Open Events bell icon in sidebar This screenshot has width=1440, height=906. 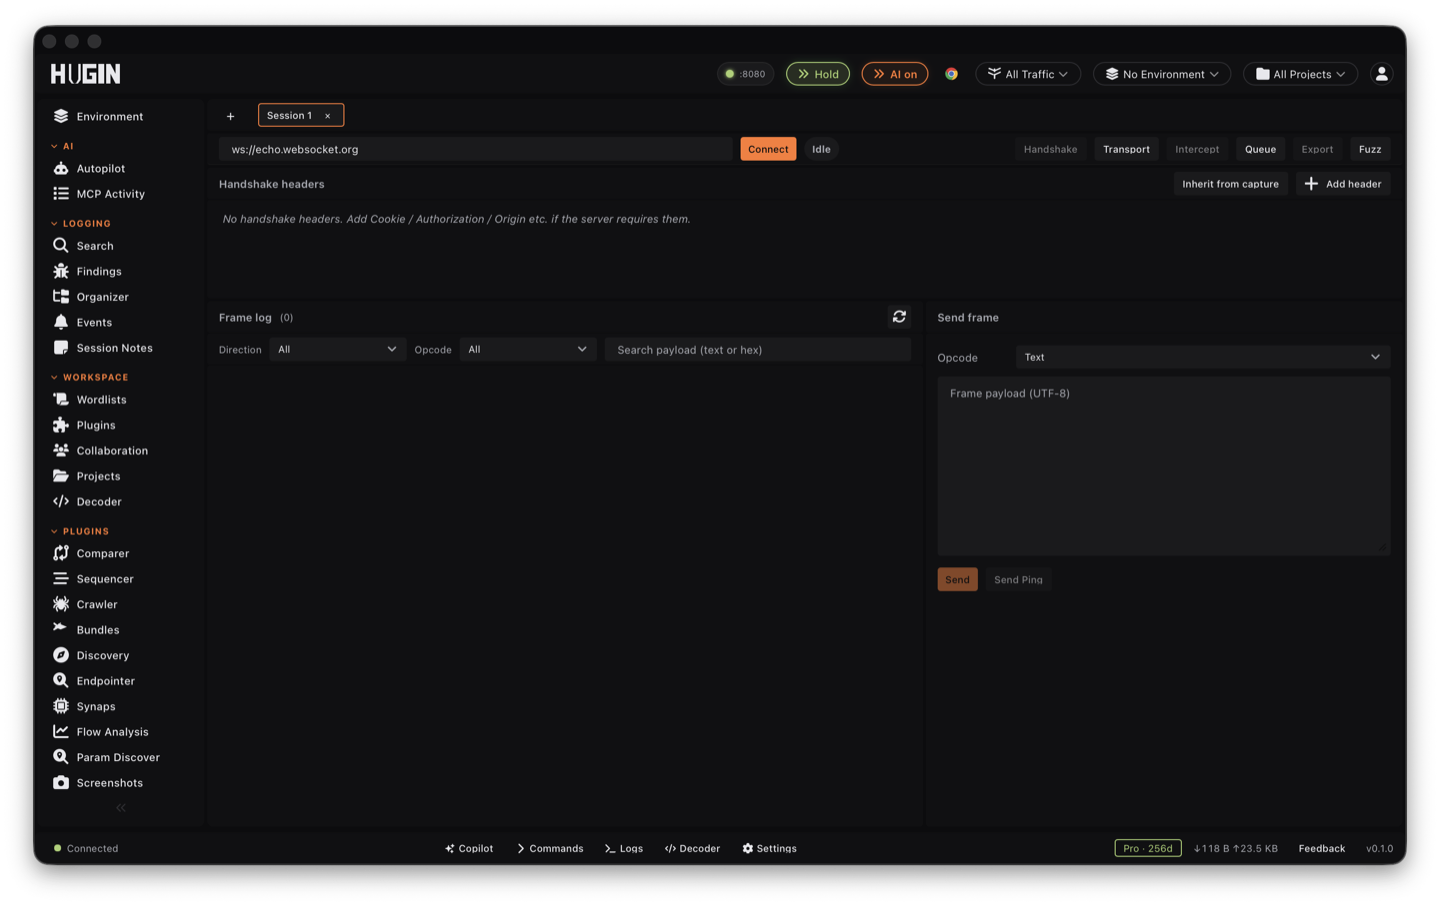coord(61,322)
